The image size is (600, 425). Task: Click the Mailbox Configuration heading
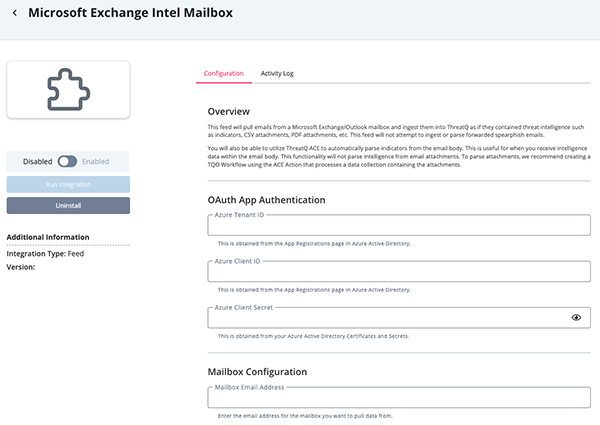coord(257,372)
